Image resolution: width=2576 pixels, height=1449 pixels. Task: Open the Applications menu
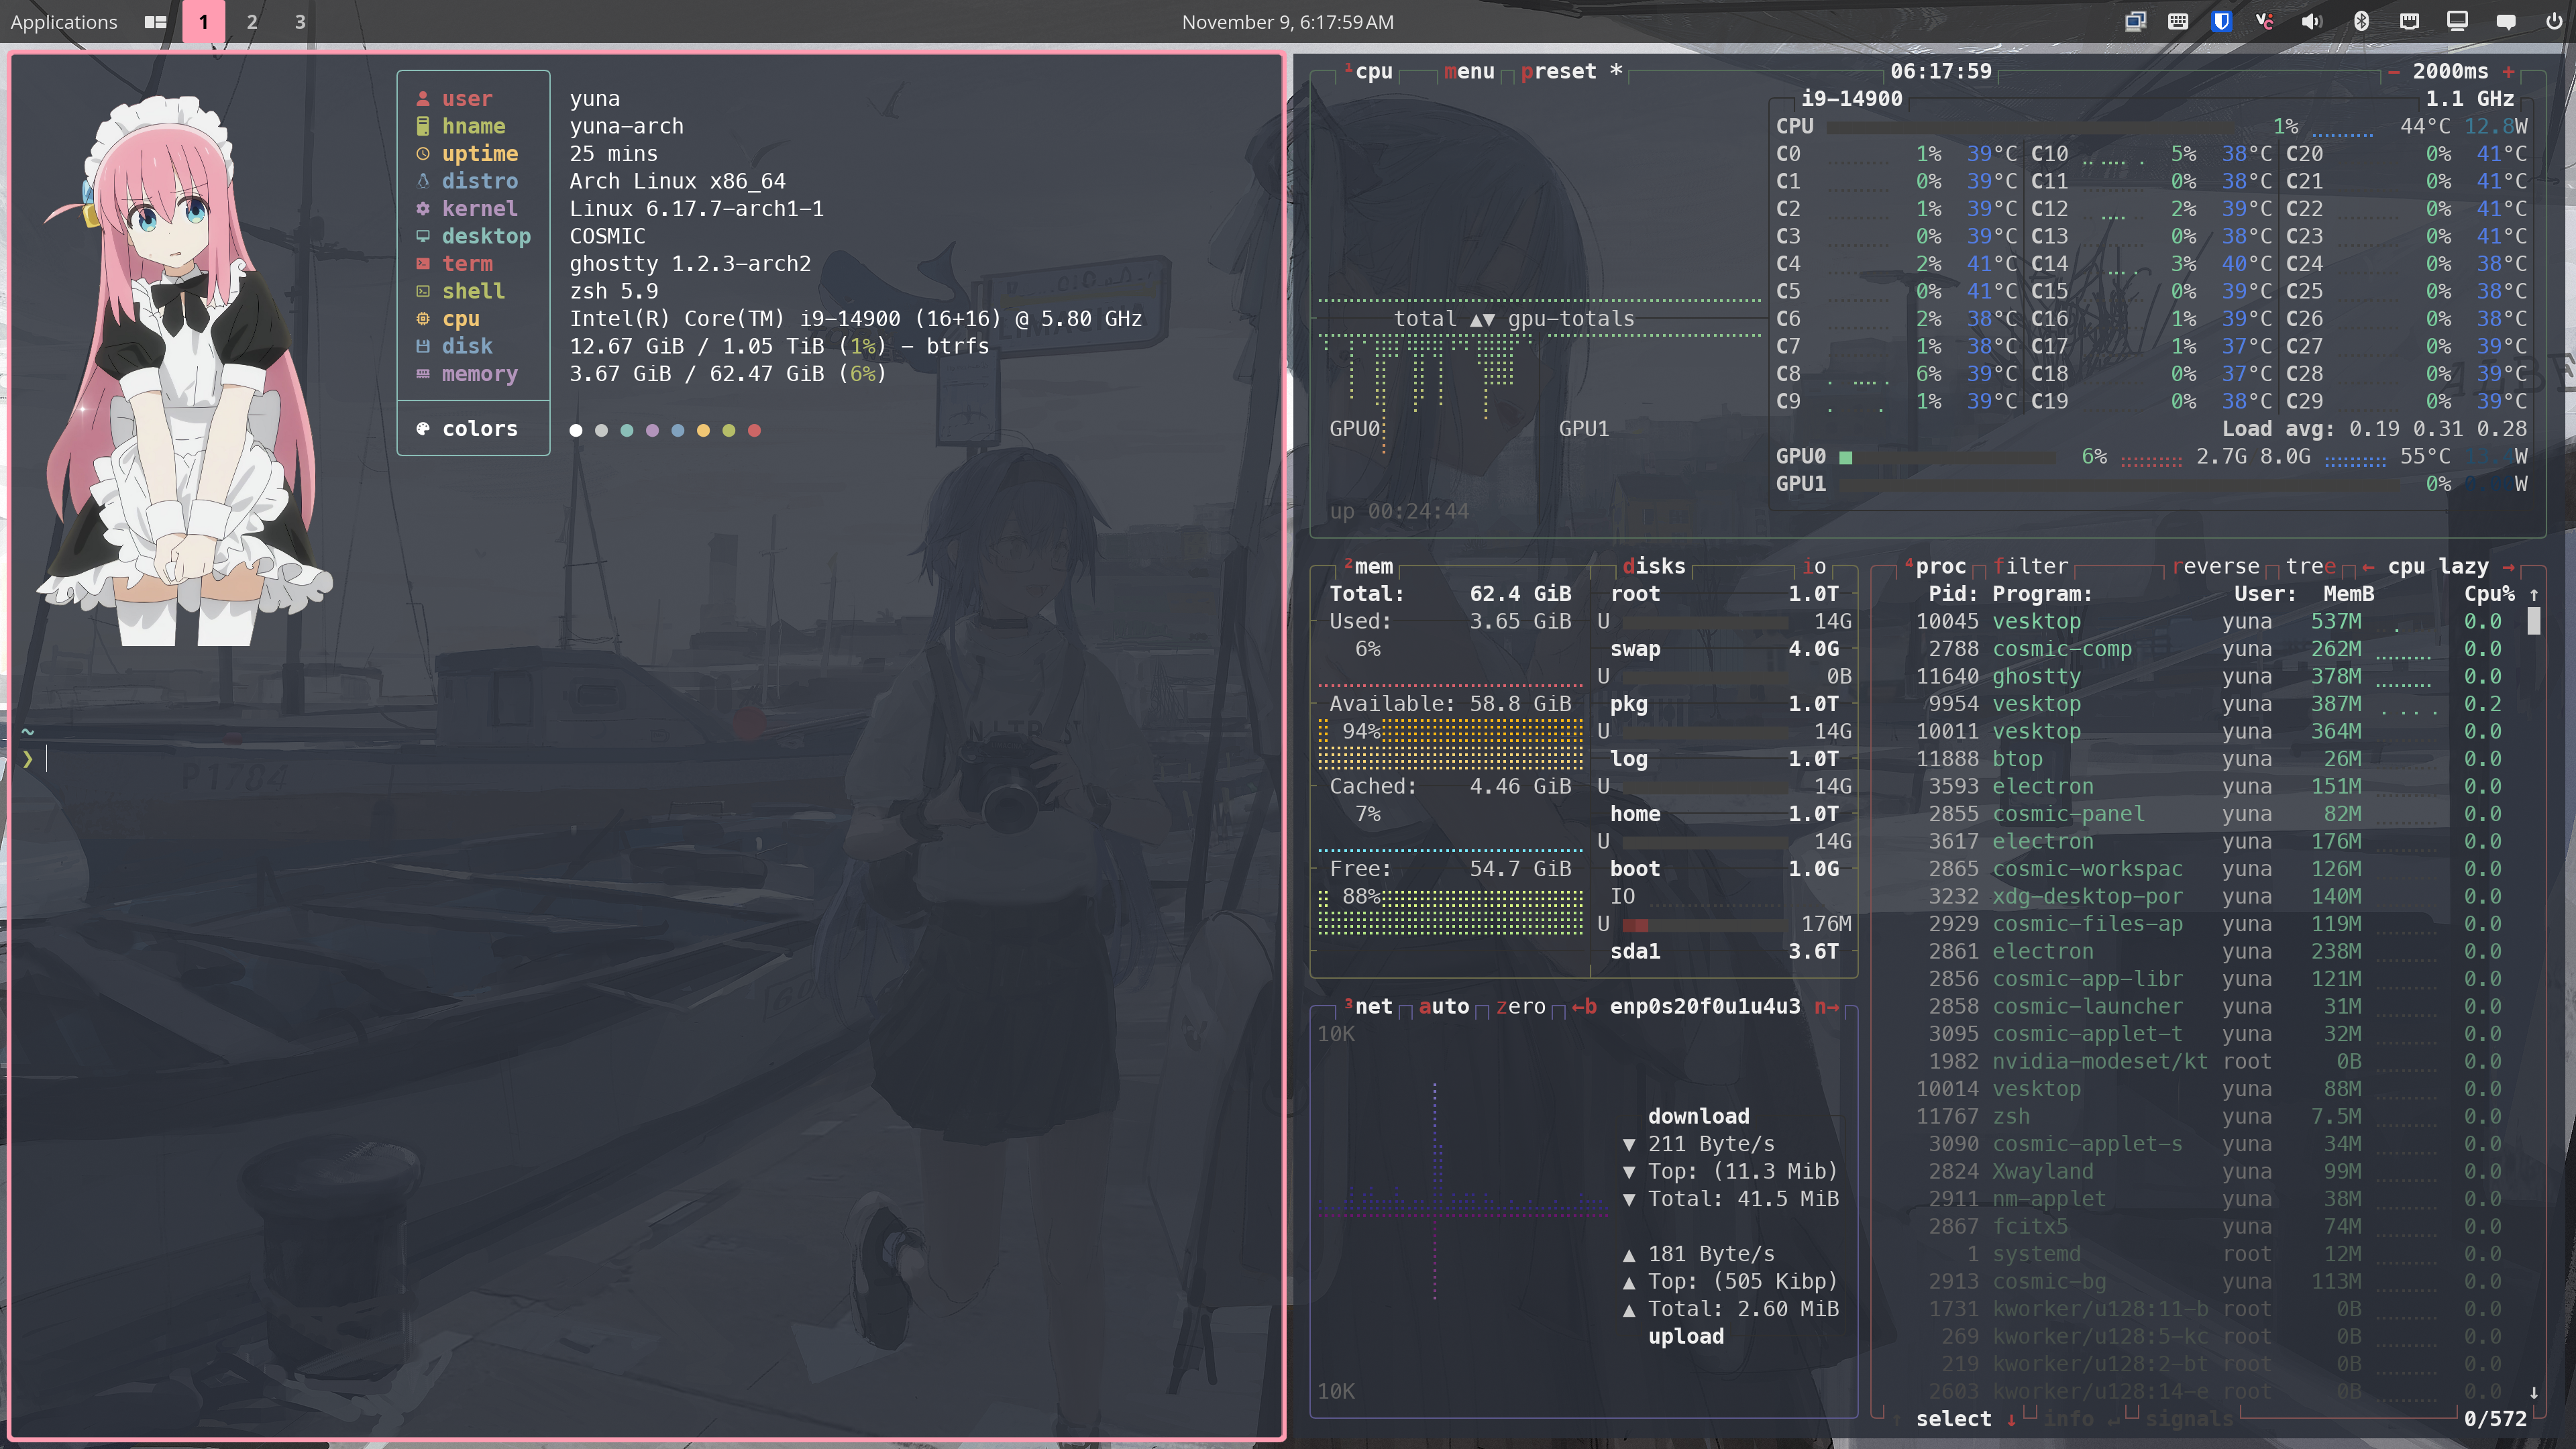(x=64, y=21)
